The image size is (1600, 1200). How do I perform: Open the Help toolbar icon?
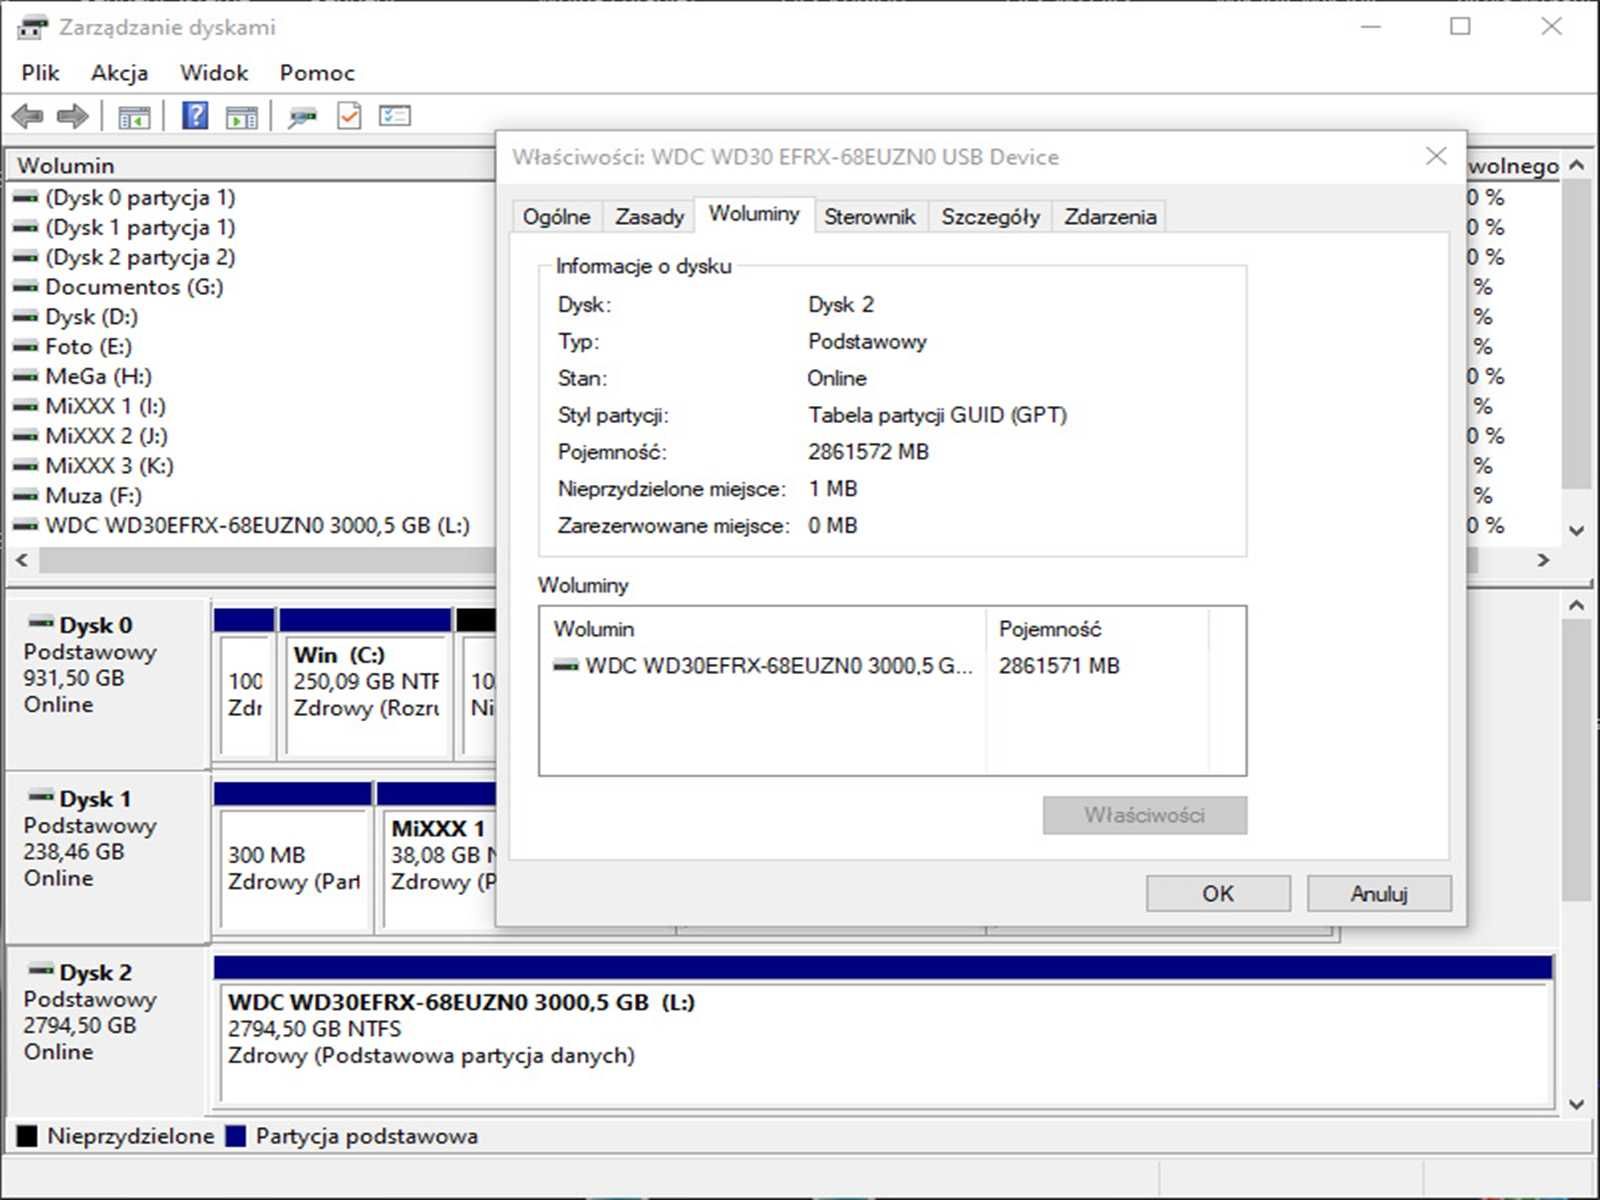point(195,116)
